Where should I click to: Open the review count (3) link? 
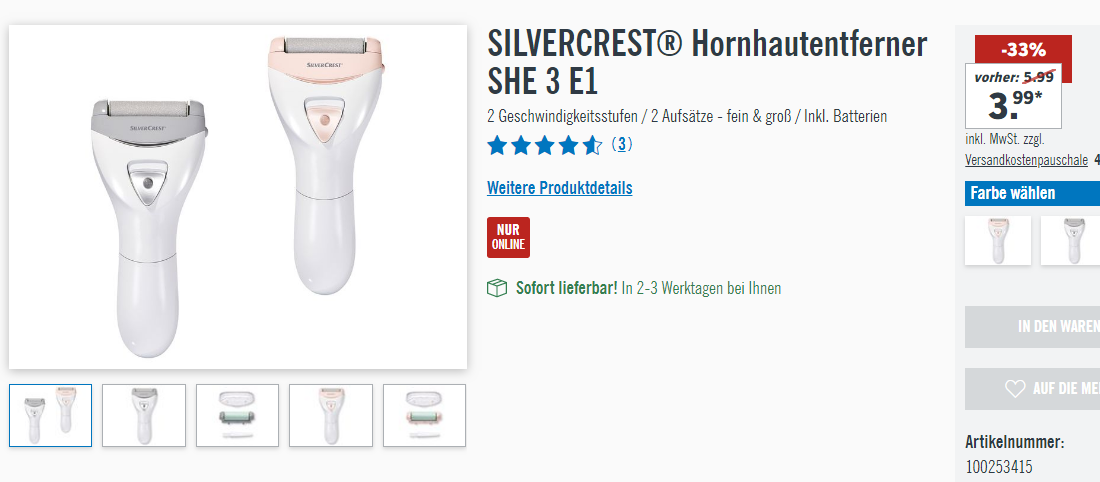pos(622,145)
